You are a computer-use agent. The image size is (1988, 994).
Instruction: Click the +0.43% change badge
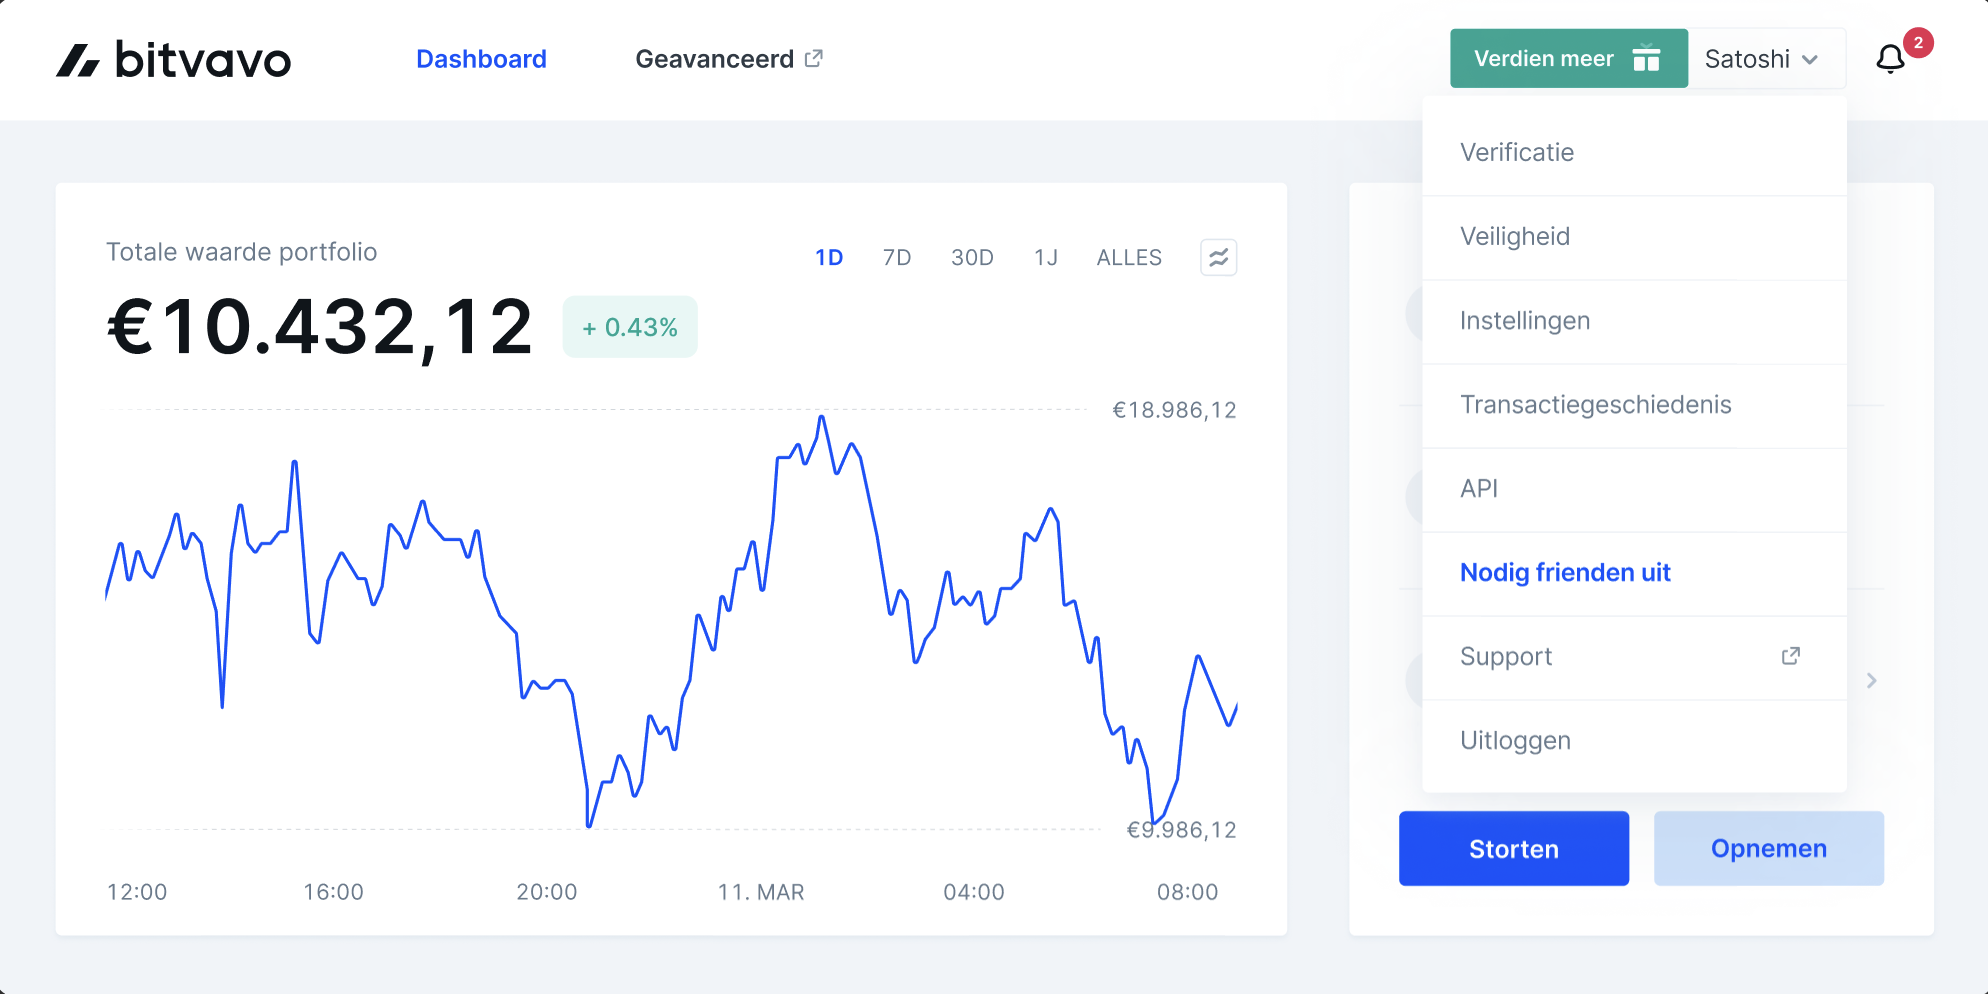coord(630,327)
